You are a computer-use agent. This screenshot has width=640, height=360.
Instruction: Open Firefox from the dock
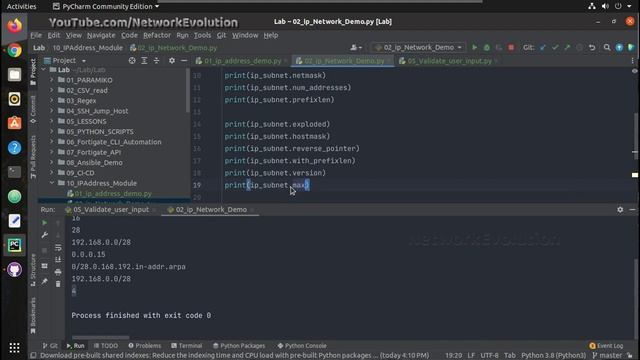(14, 26)
